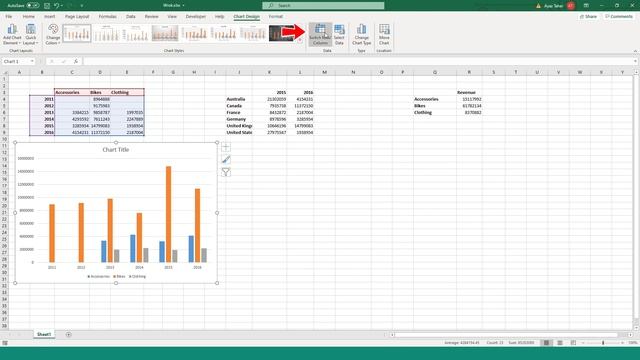Click the horizontal scrollbar

506,335
